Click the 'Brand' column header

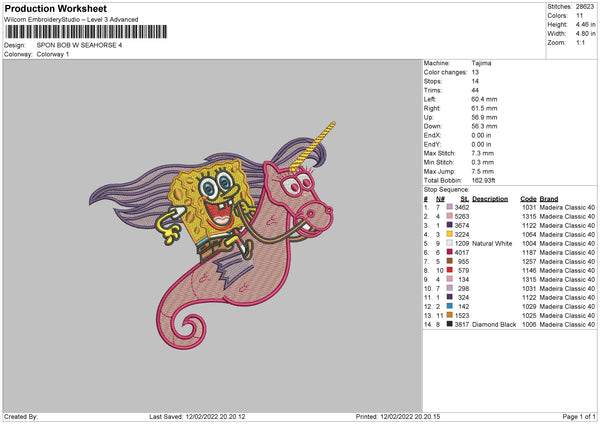[549, 199]
